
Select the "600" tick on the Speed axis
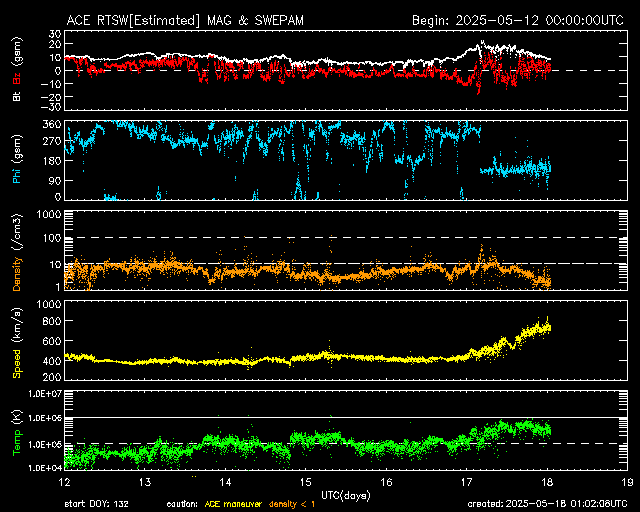[x=52, y=341]
